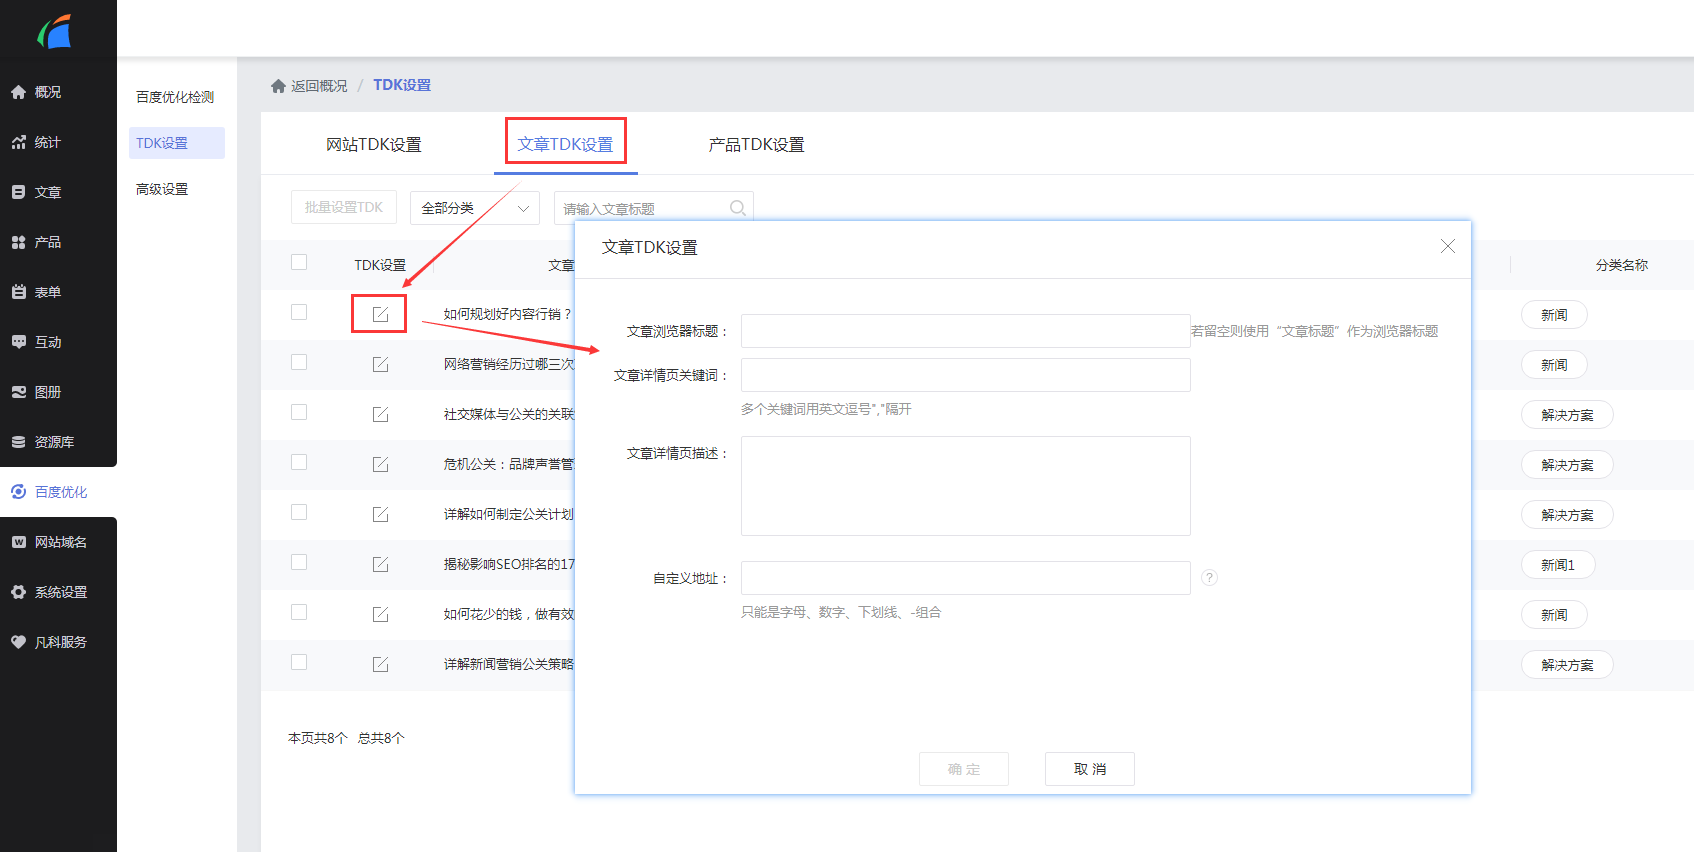Open the 产品 products sidebar item

point(58,242)
